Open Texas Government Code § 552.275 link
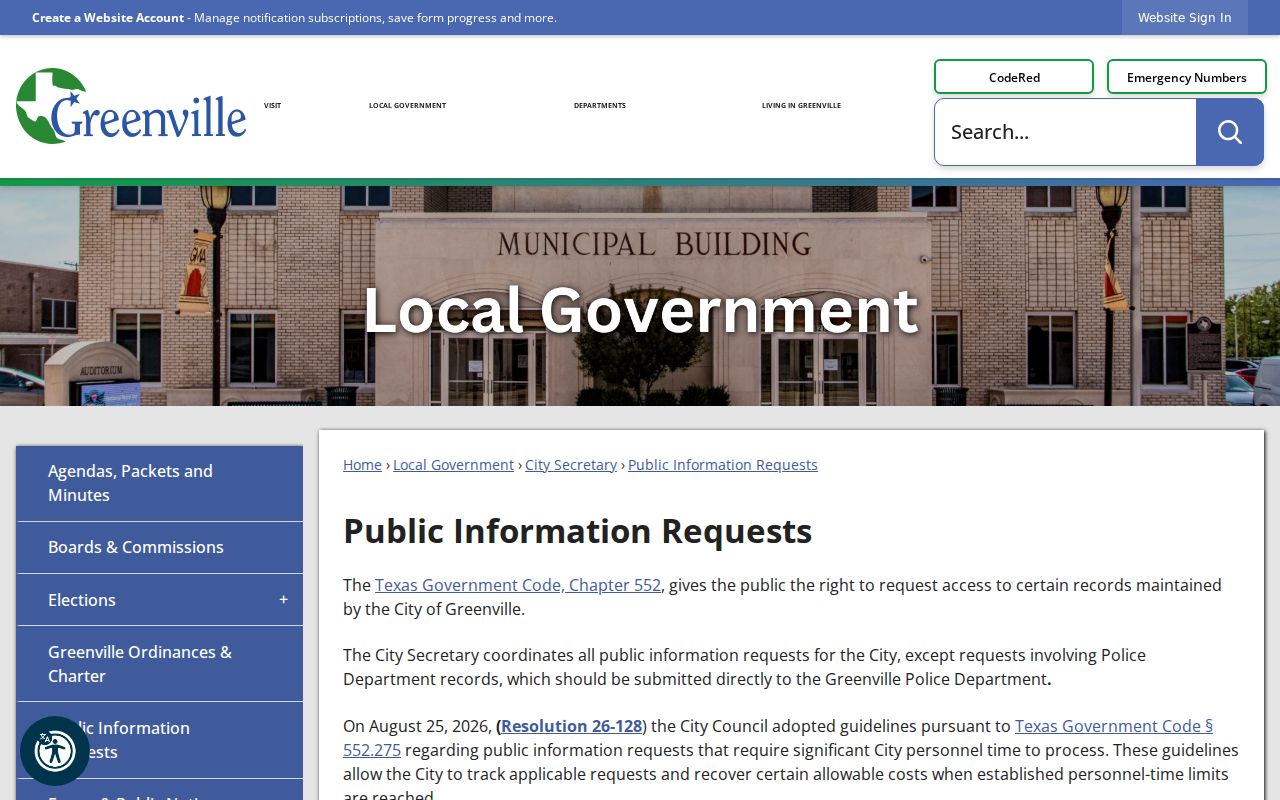 pyautogui.click(x=1113, y=726)
